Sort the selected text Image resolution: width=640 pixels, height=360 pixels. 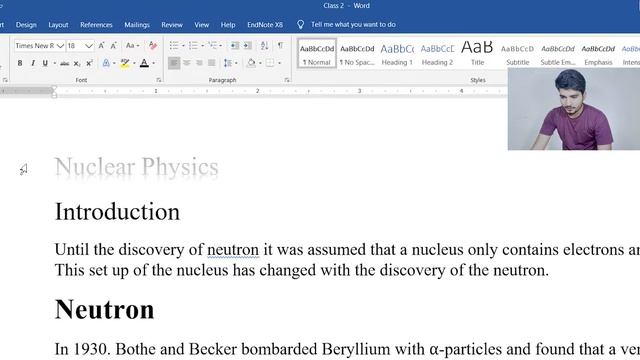(264, 45)
